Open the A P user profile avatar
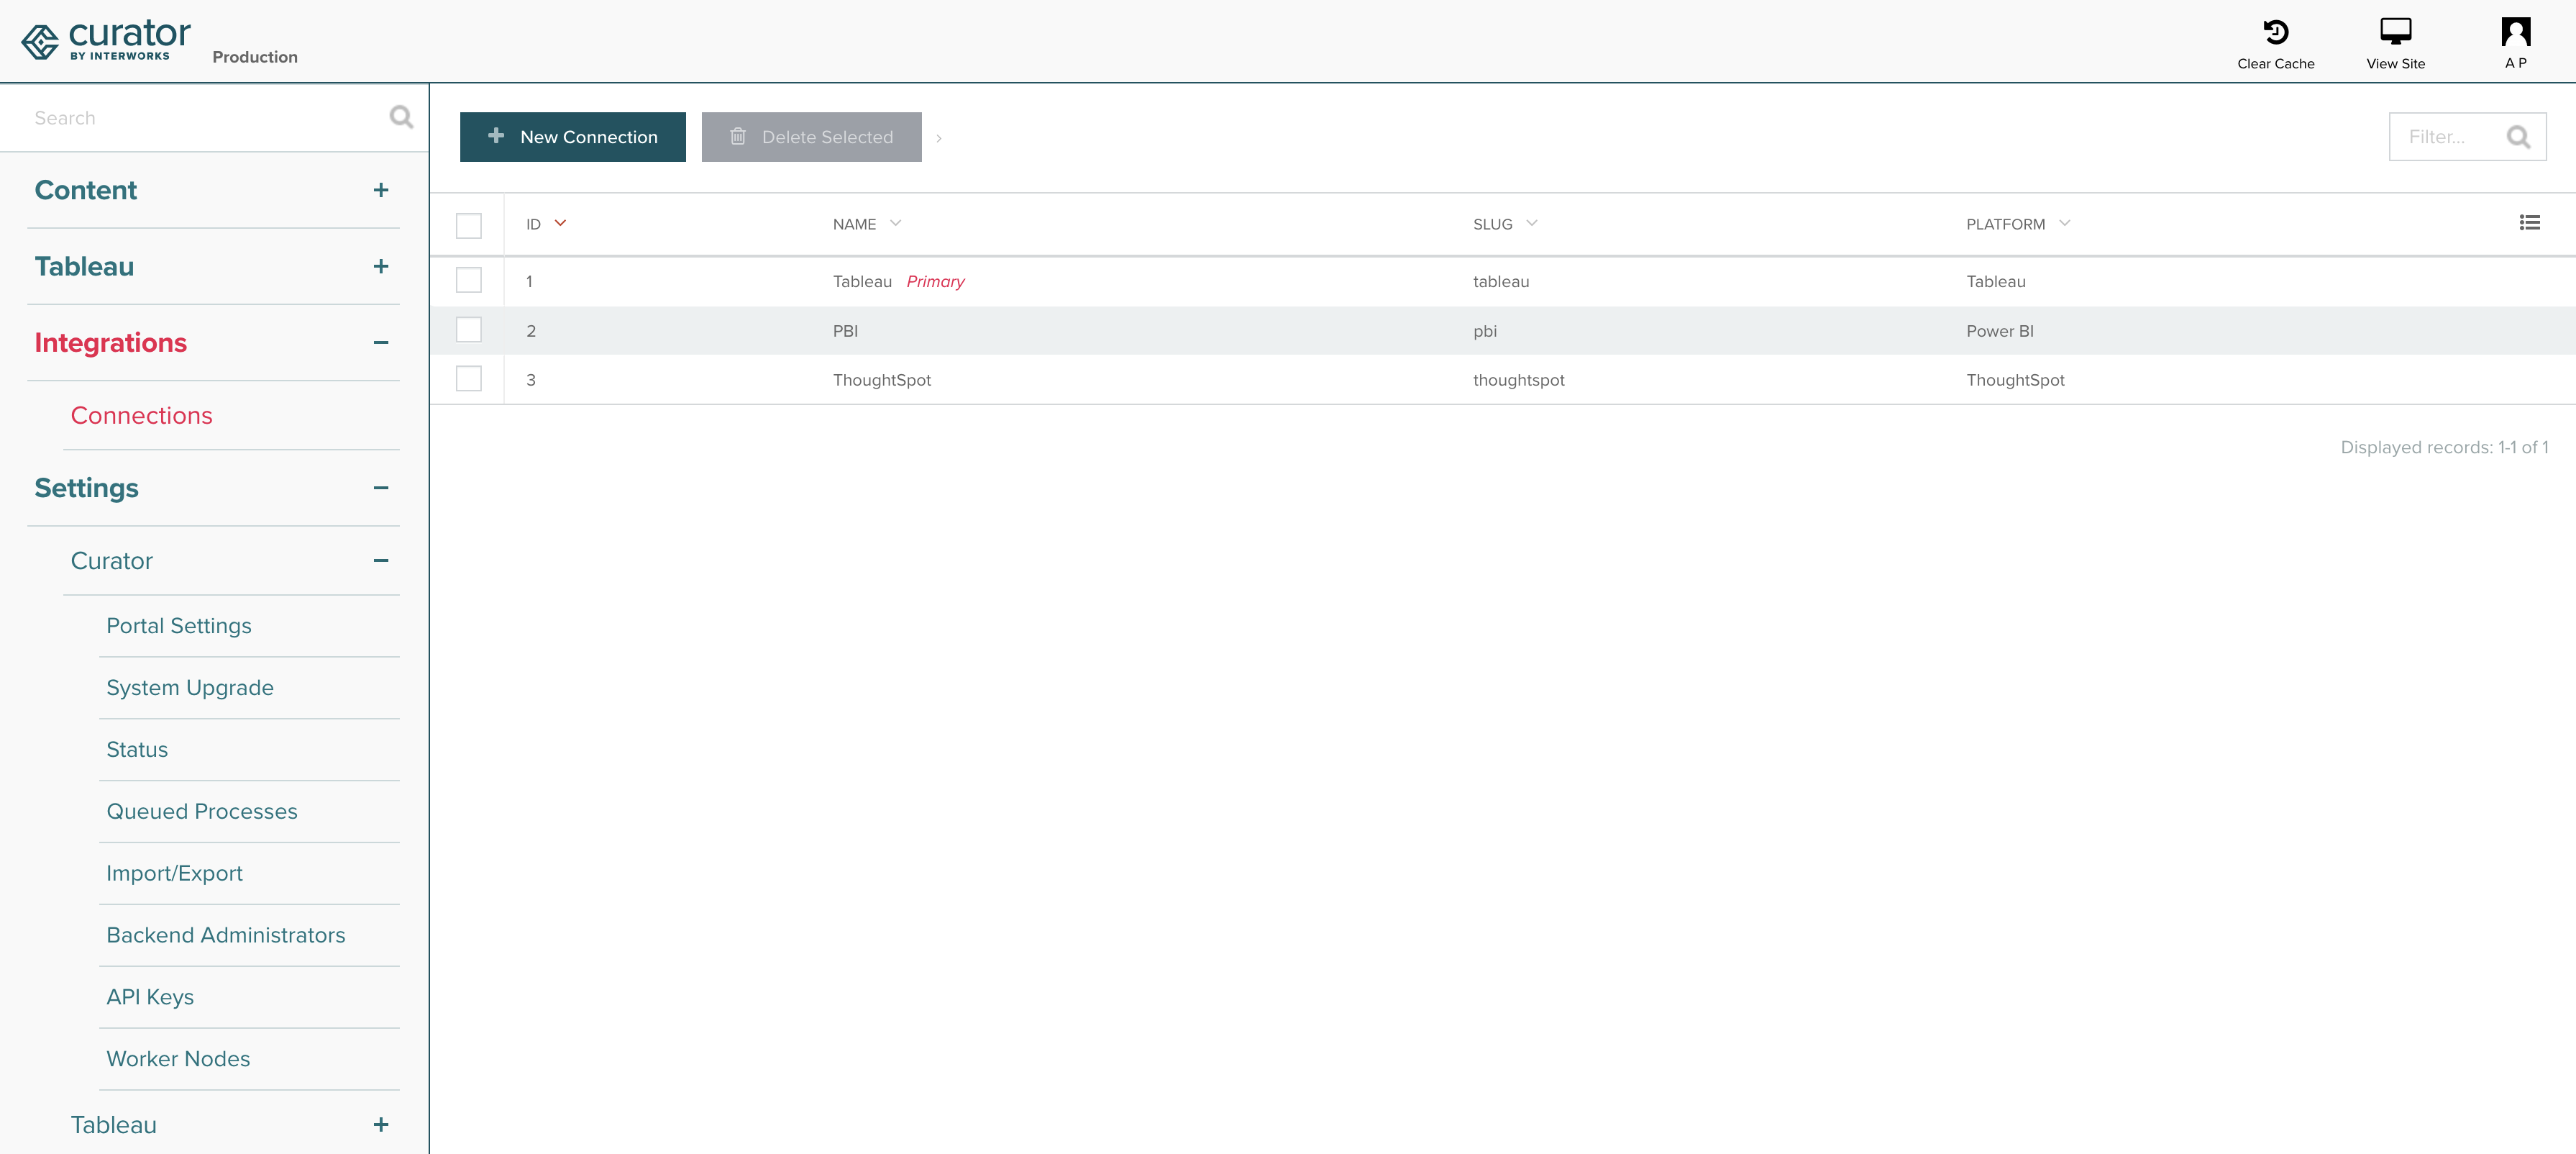The width and height of the screenshot is (2576, 1154). 2516,31
